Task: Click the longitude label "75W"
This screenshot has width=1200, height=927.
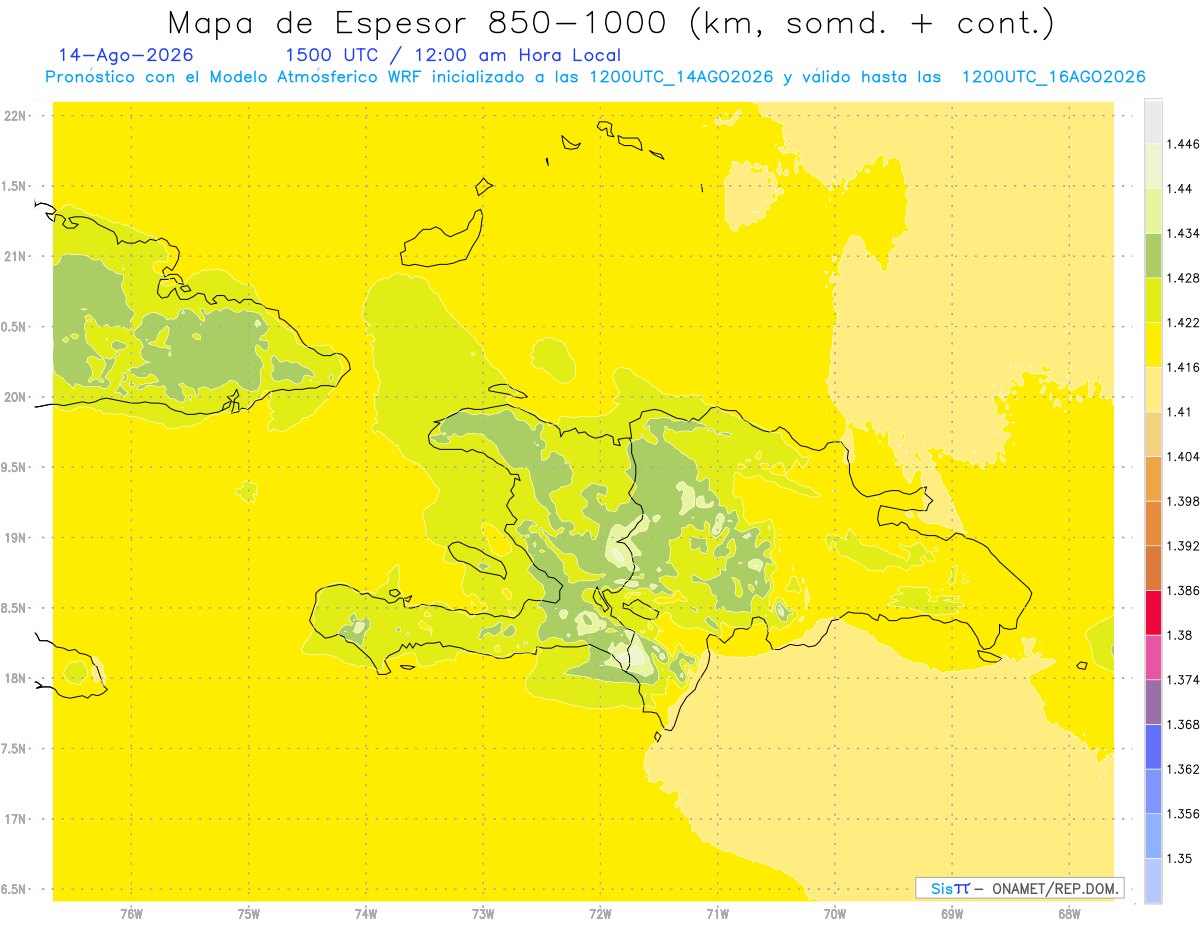Action: point(249,914)
